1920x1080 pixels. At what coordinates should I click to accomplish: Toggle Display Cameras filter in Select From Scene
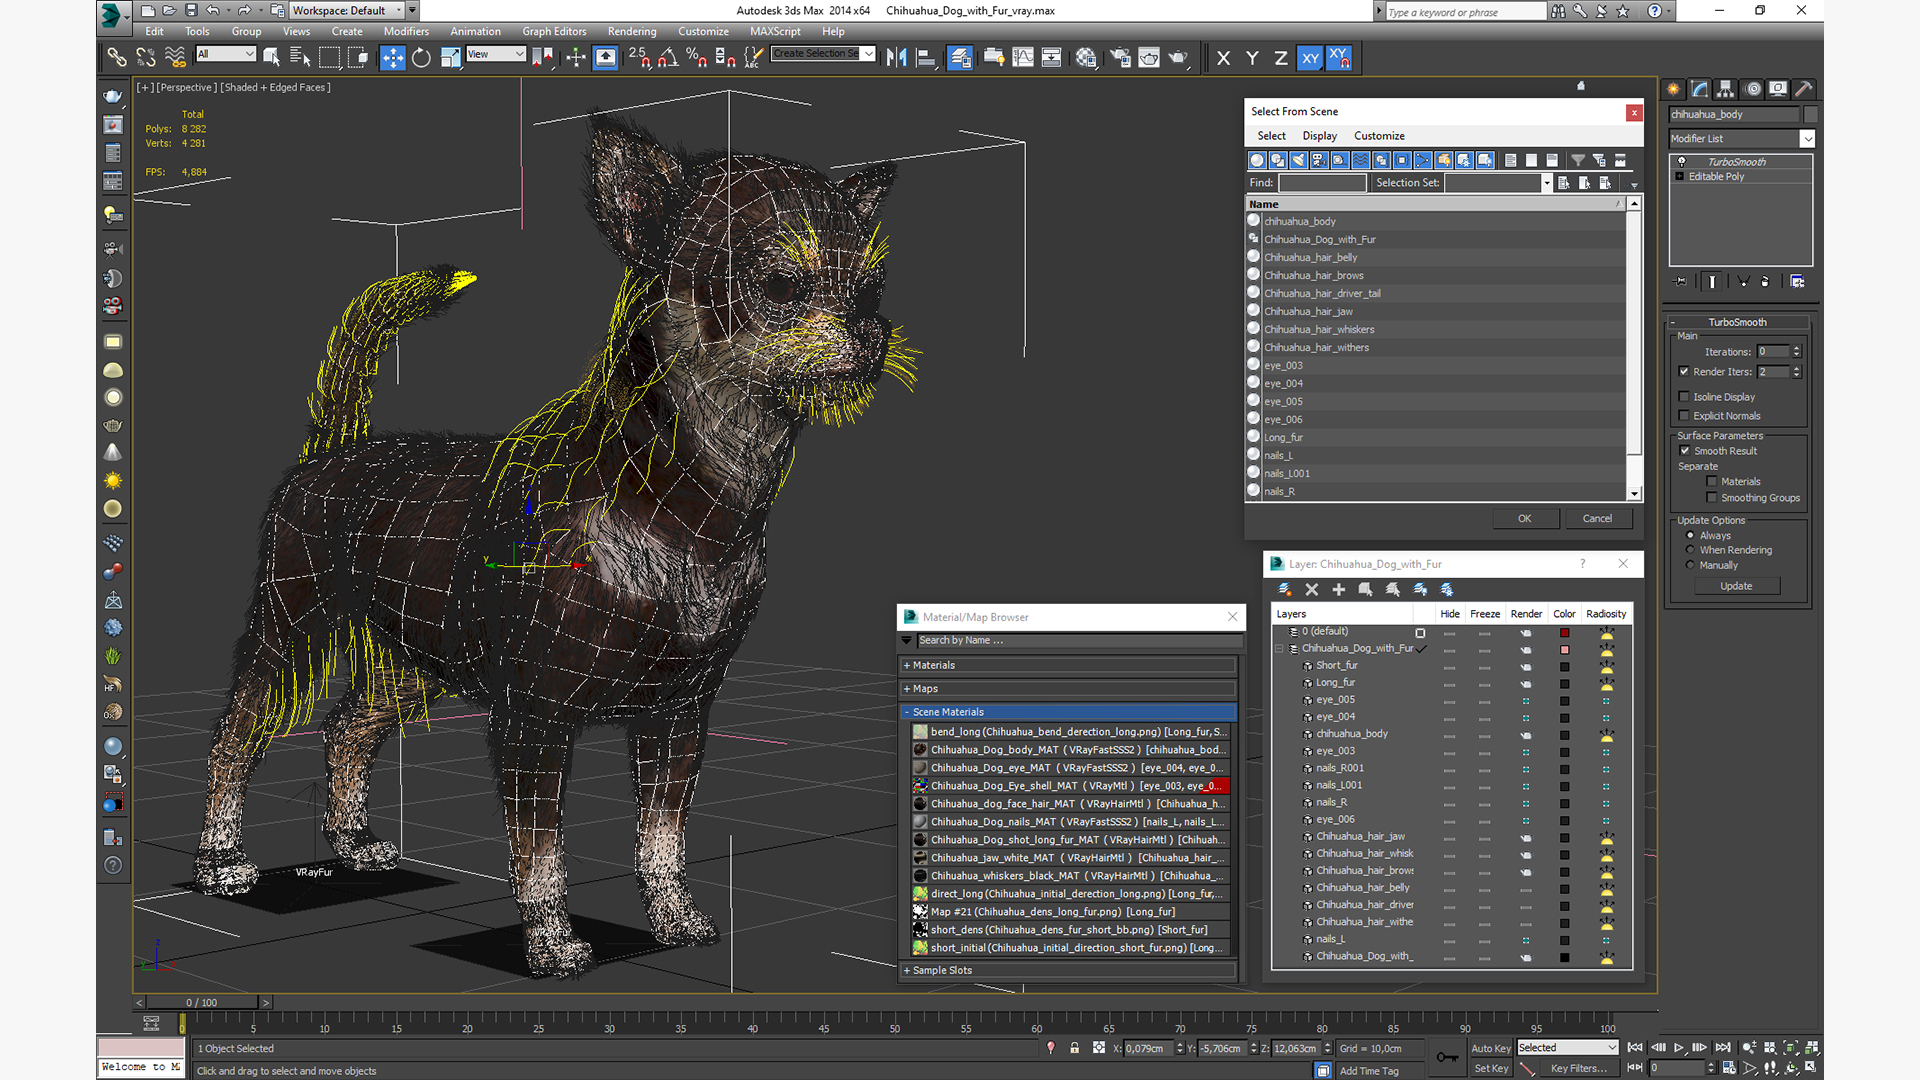1319,160
